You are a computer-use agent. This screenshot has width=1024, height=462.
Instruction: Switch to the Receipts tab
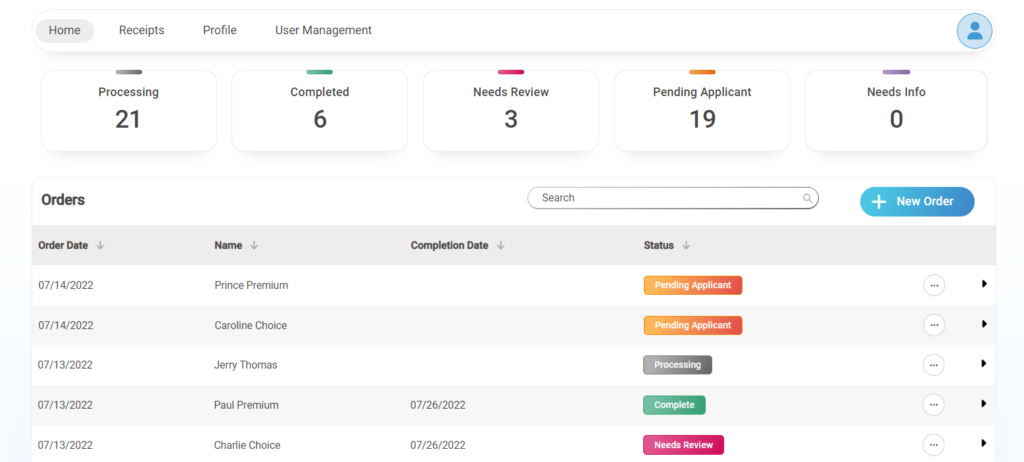(x=142, y=31)
